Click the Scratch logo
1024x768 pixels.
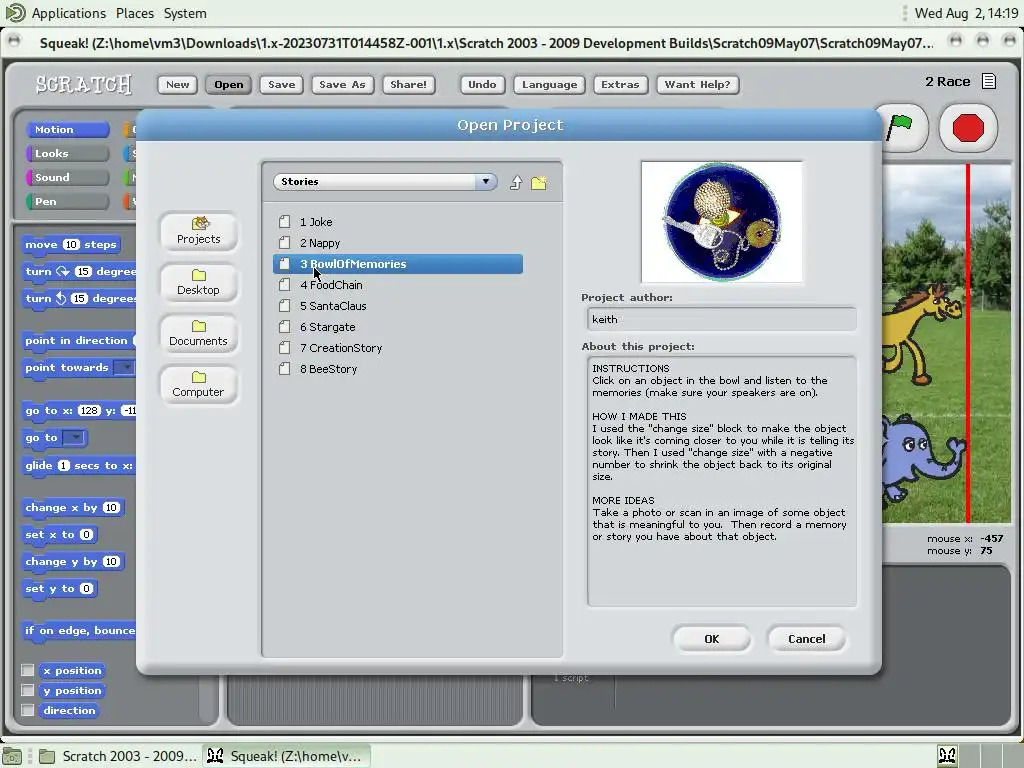(x=84, y=84)
